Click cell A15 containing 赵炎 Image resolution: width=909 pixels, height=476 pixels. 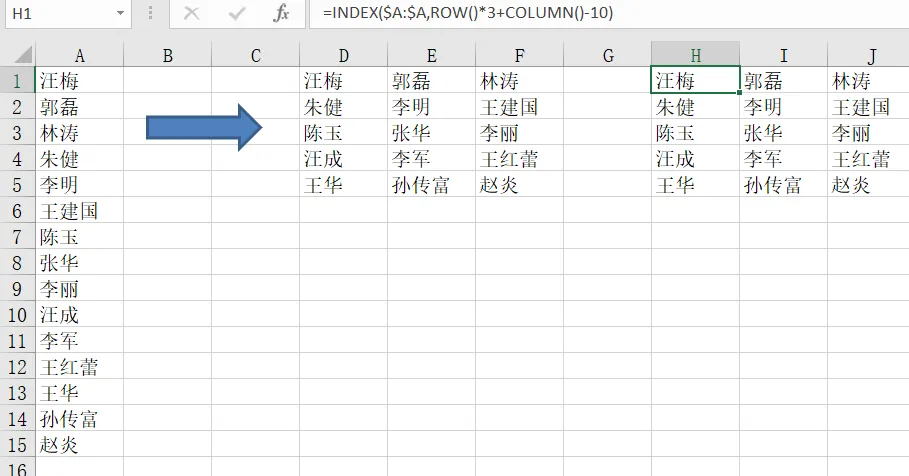[x=79, y=445]
